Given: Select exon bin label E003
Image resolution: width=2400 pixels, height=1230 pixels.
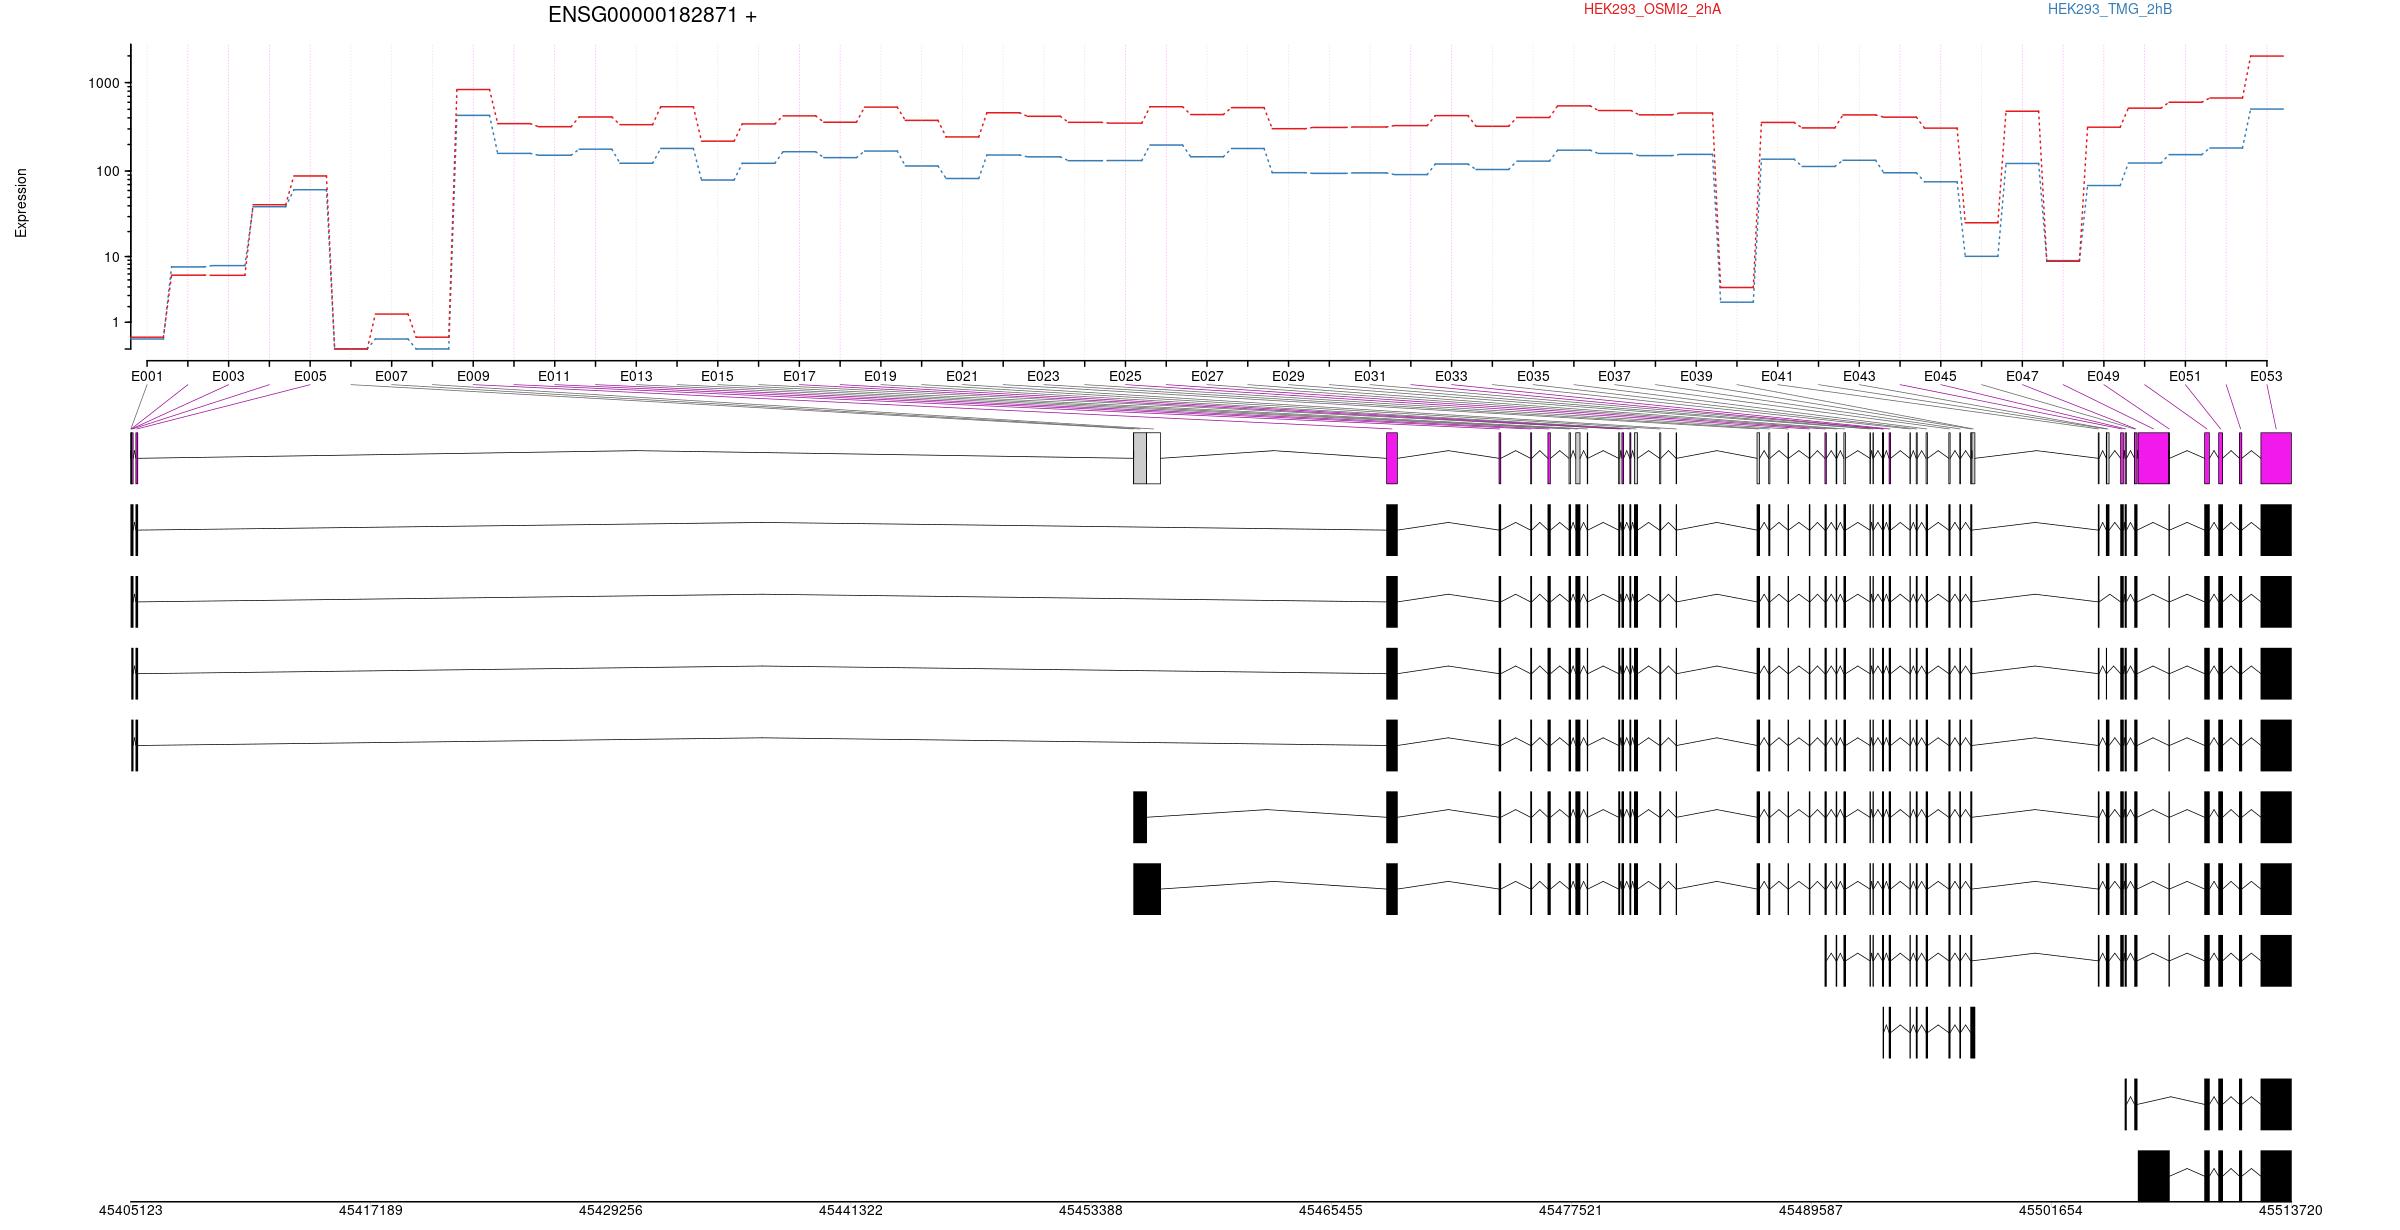Looking at the screenshot, I should pos(228,376).
